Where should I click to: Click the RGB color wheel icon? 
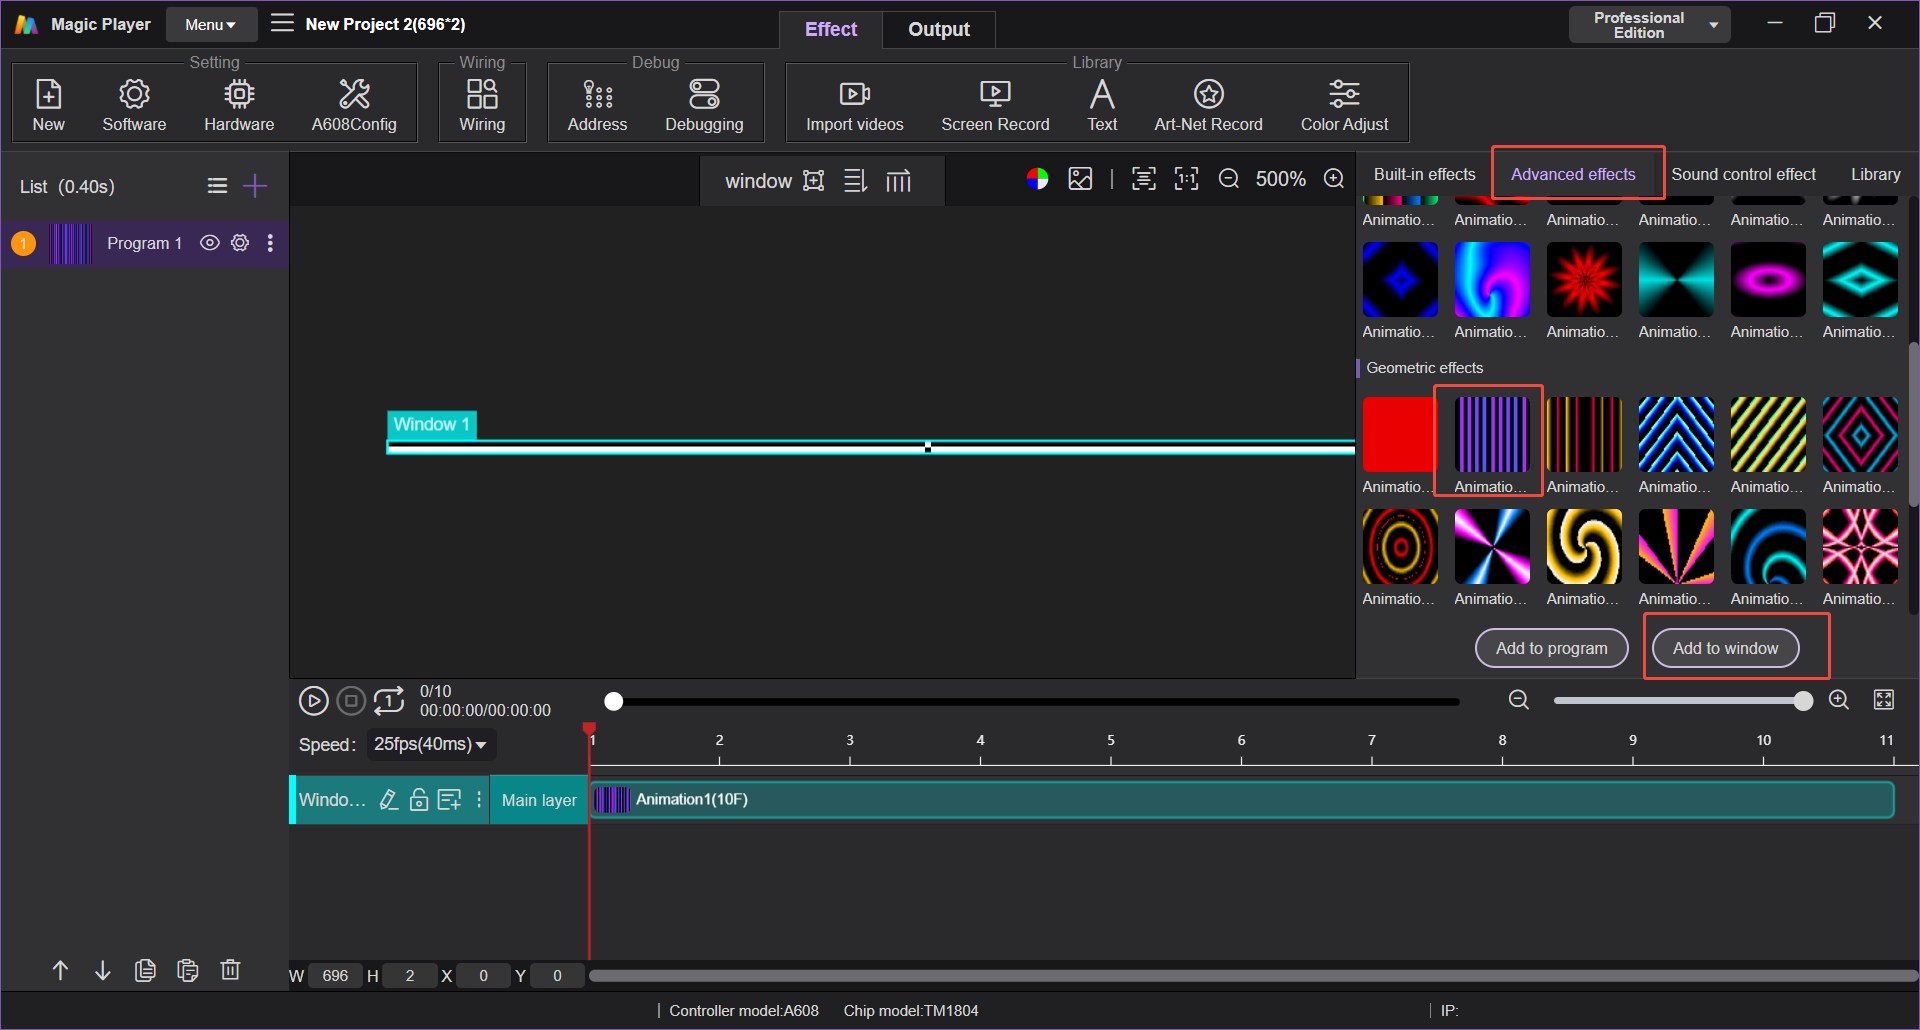click(1037, 179)
